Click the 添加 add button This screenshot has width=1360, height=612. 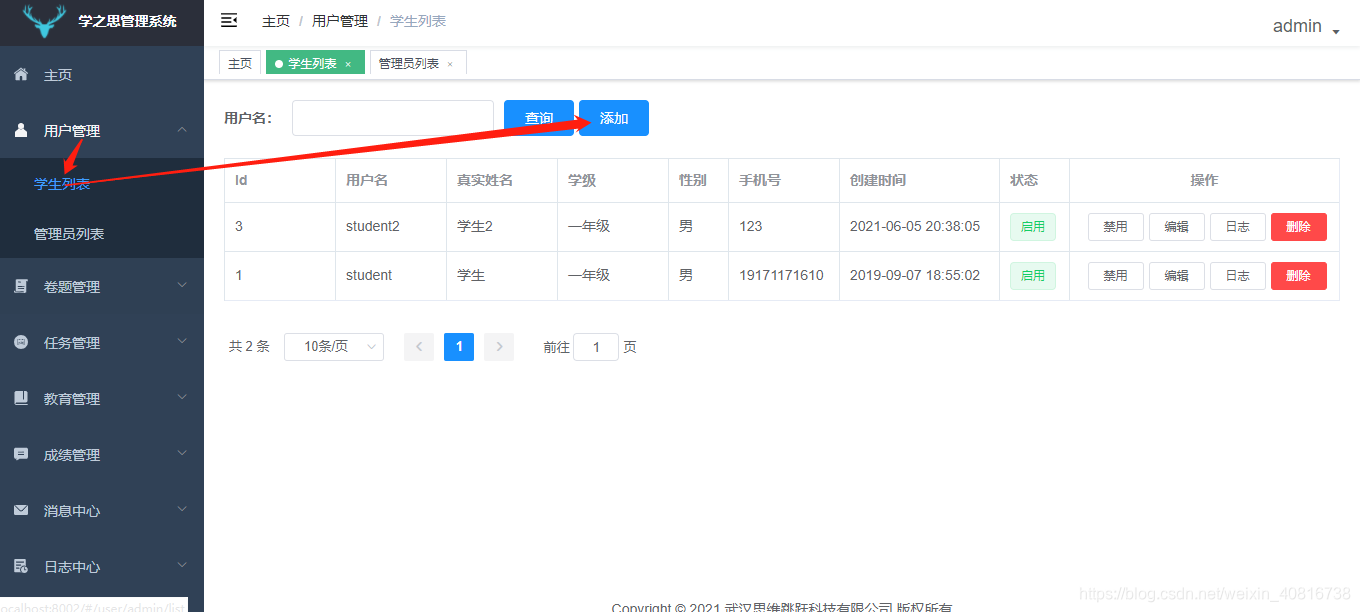(614, 118)
